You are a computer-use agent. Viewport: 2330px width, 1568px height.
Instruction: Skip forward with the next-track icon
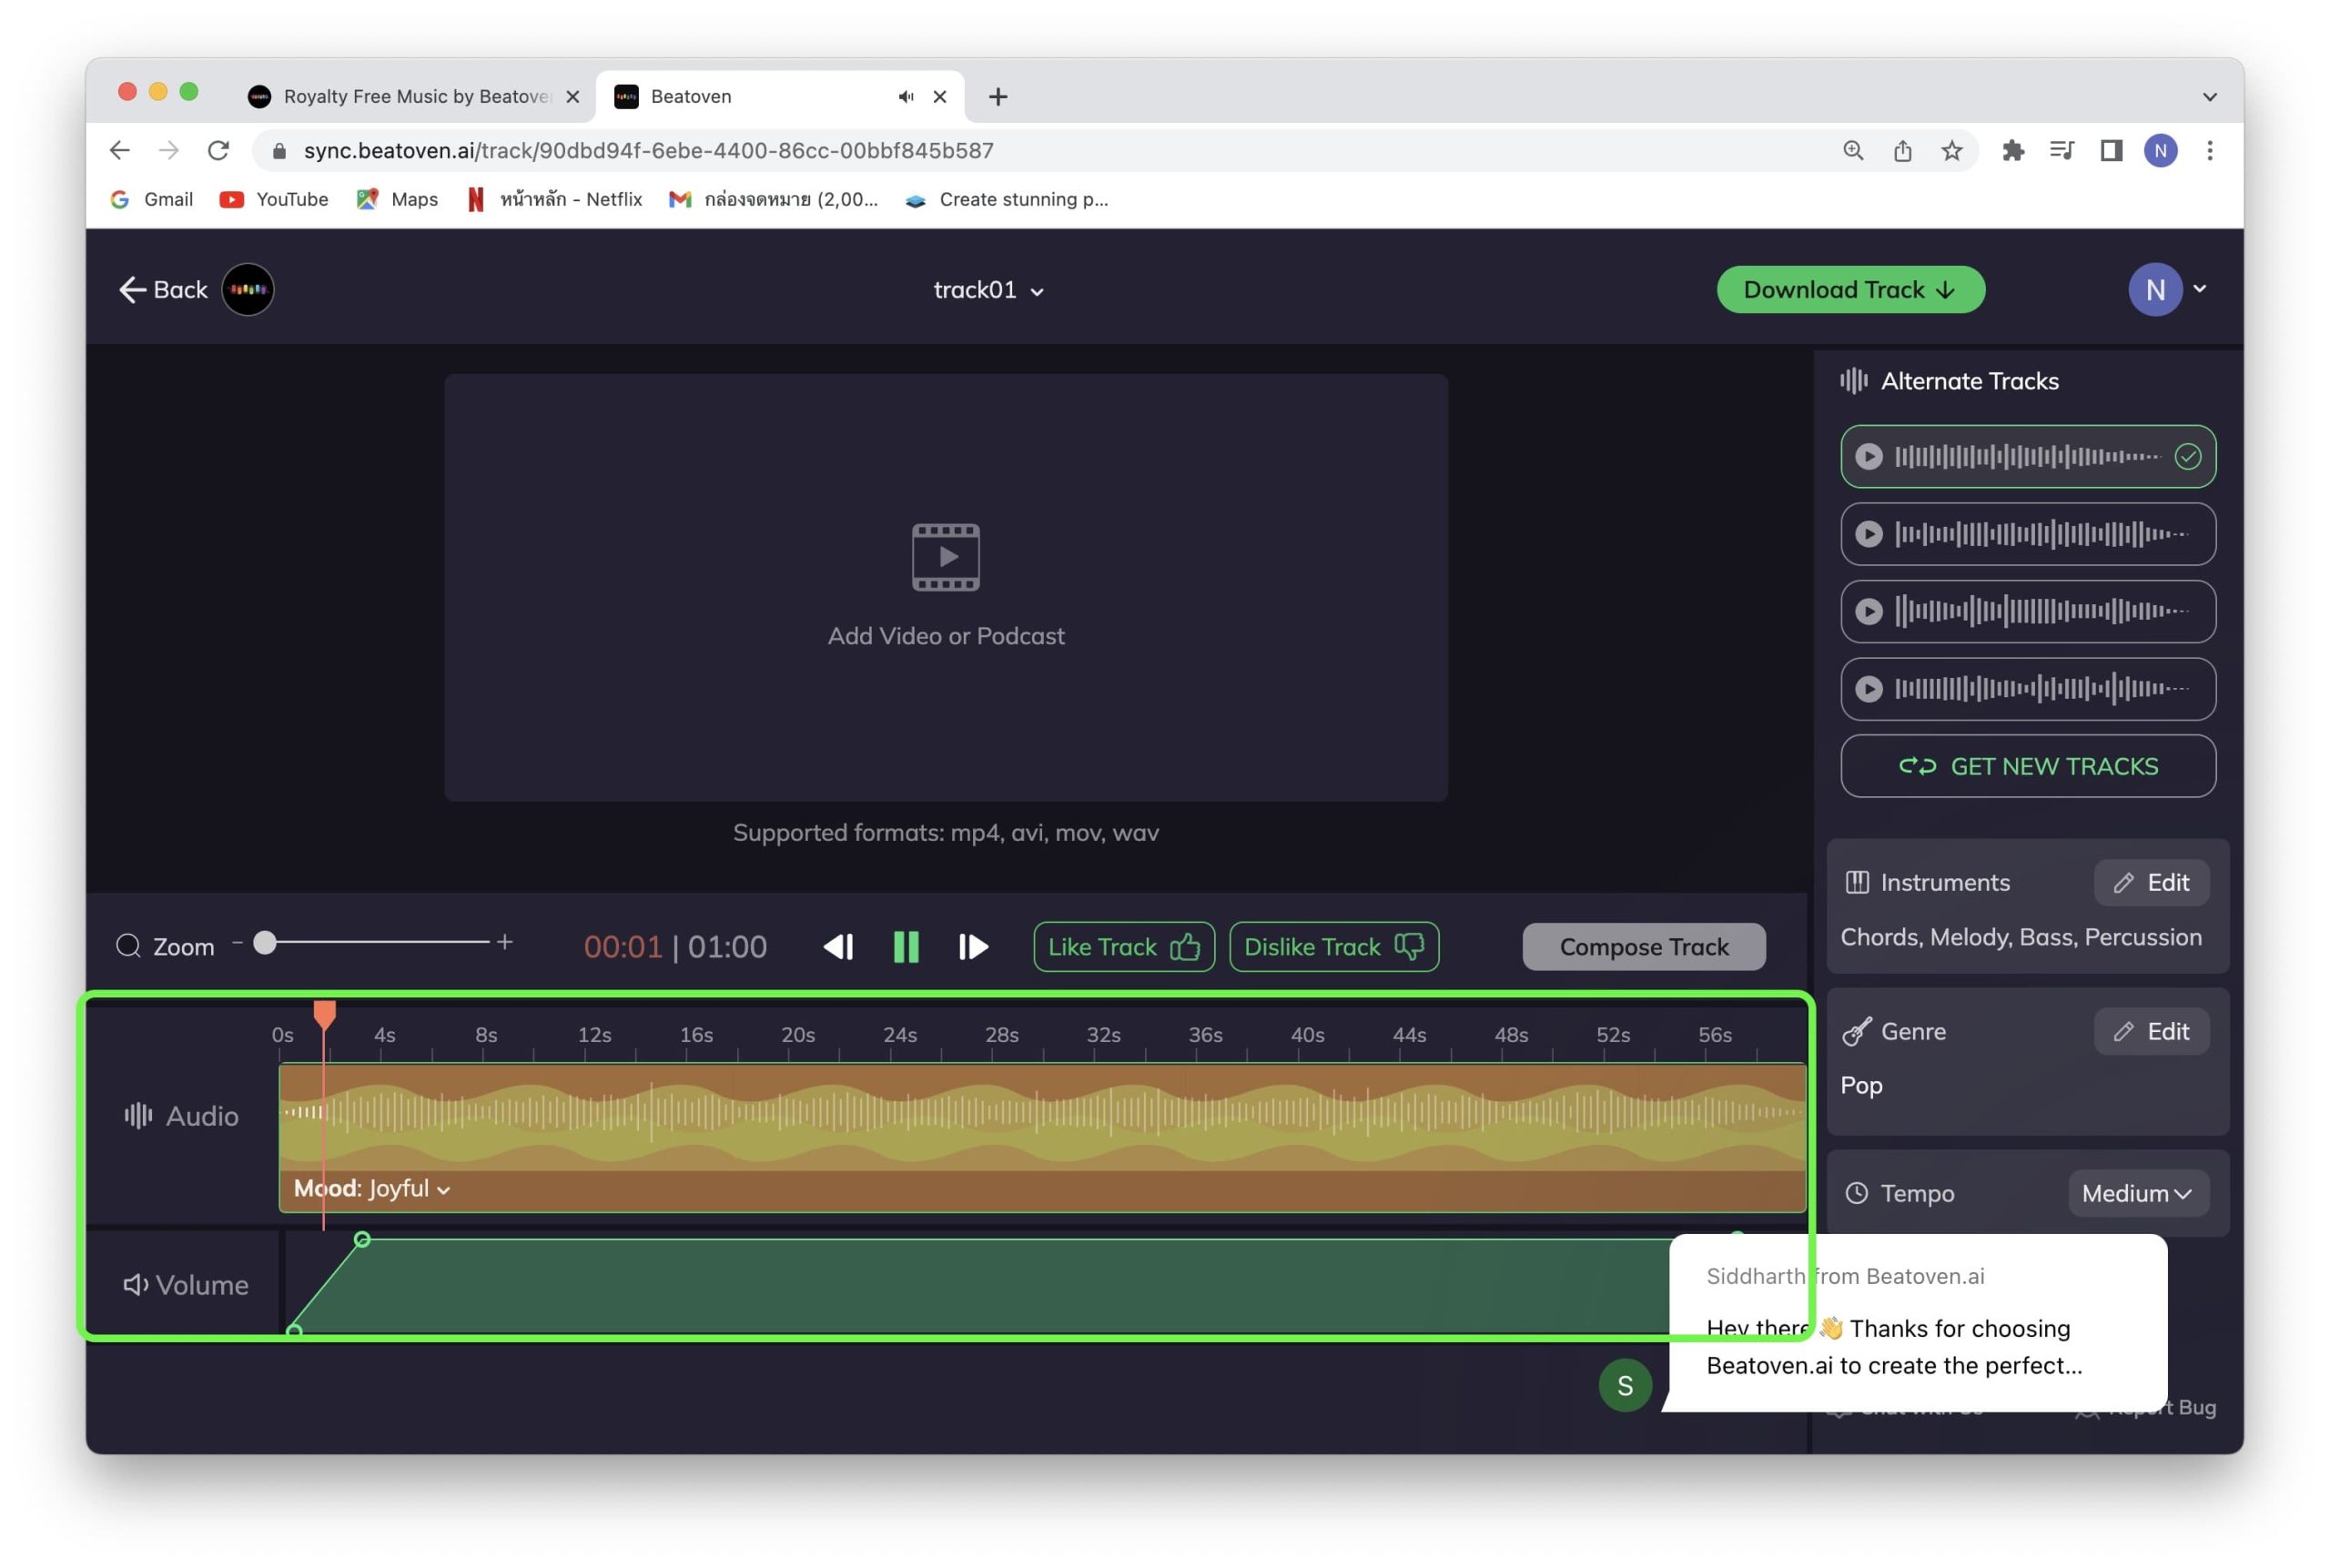tap(972, 946)
